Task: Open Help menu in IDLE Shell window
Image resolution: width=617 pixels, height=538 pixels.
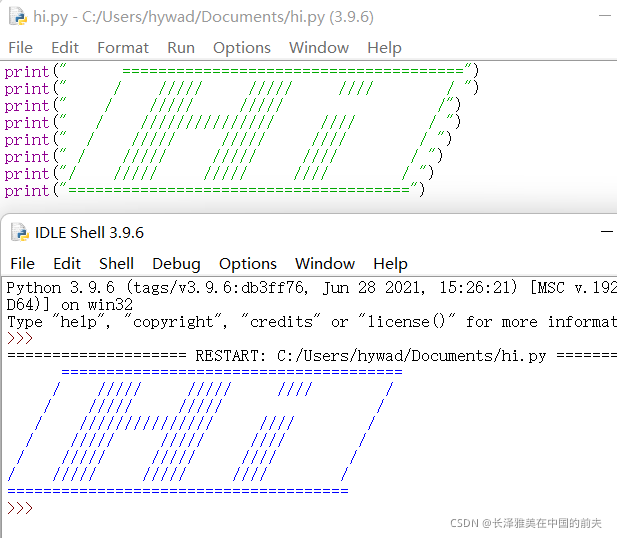Action: pos(390,263)
